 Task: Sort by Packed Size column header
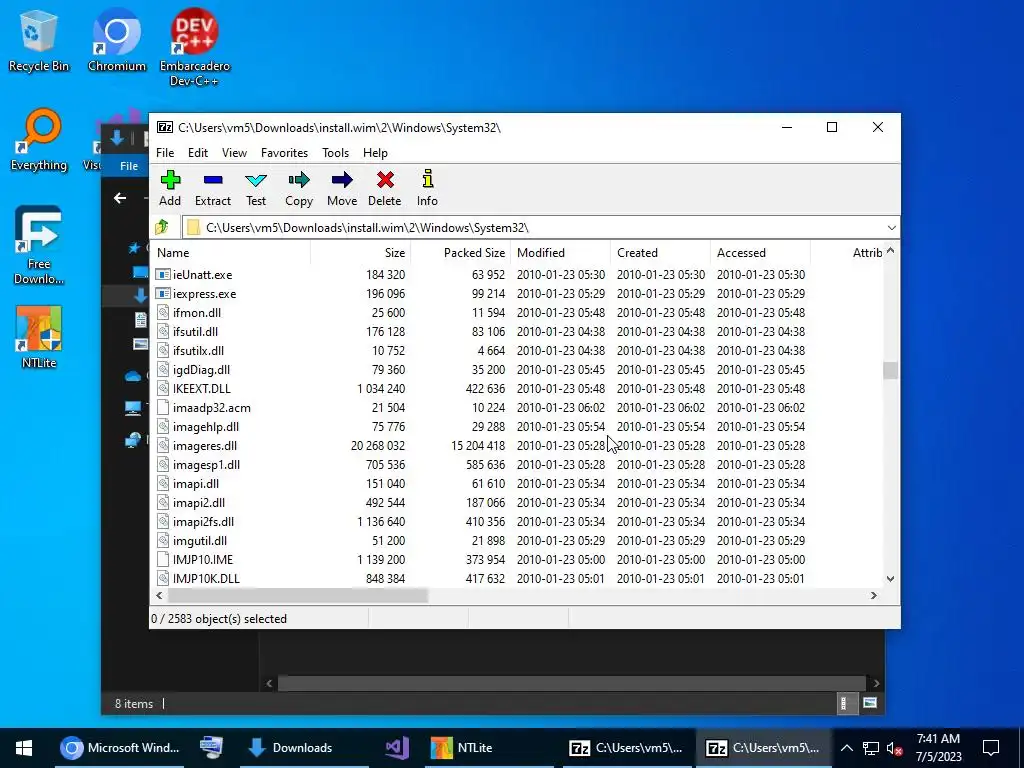pyautogui.click(x=460, y=253)
